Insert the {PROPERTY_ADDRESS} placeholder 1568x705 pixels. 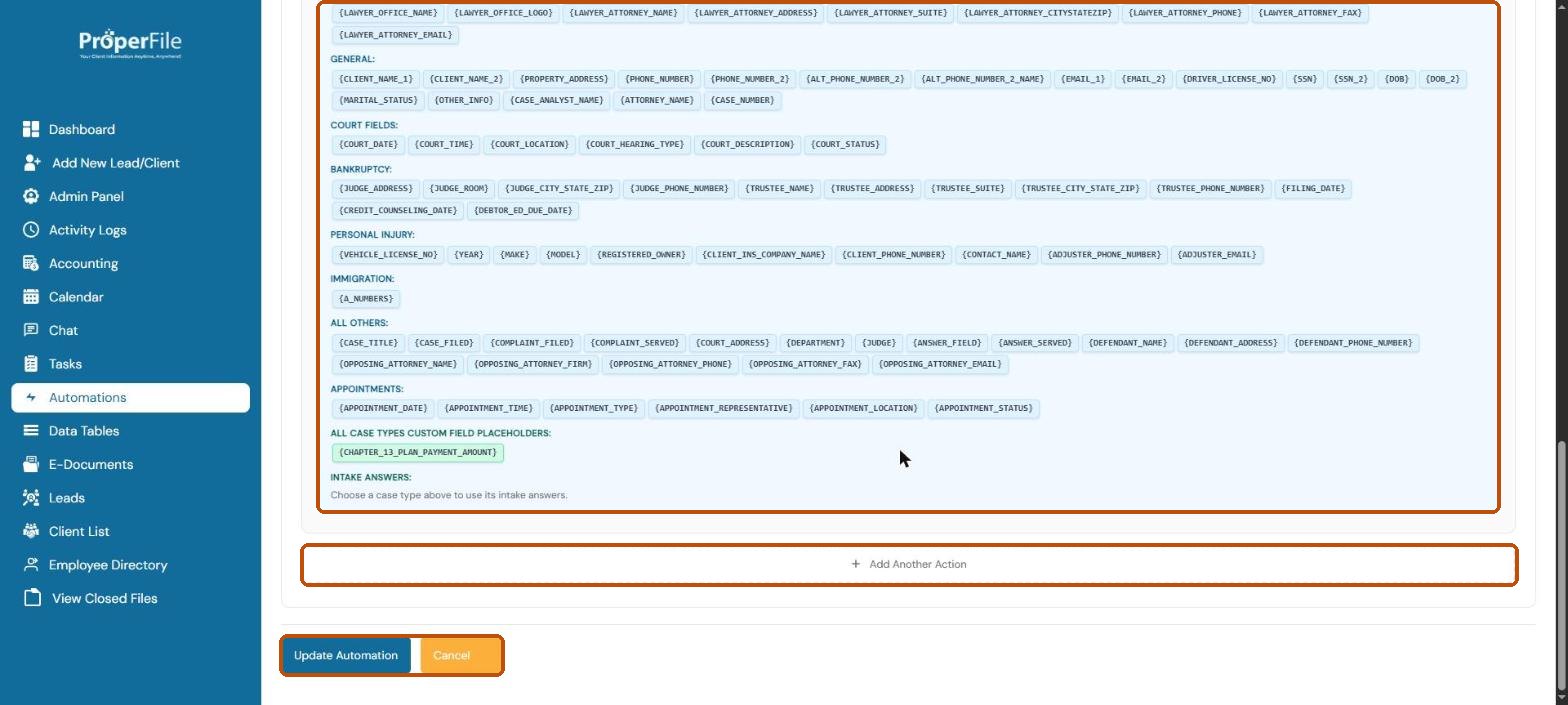pos(564,79)
